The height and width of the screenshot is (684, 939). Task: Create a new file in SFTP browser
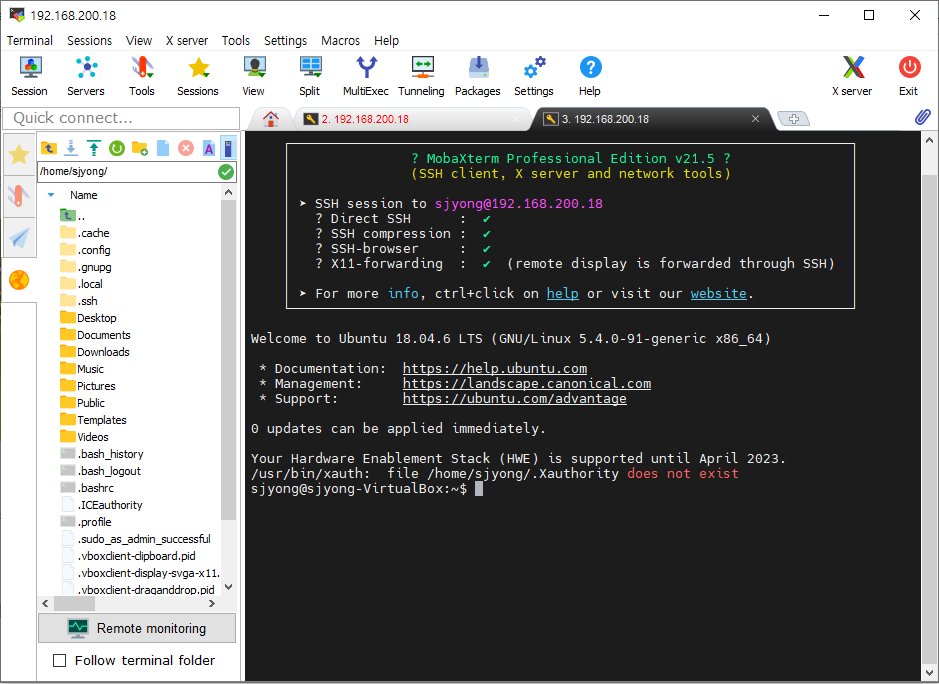tap(163, 147)
